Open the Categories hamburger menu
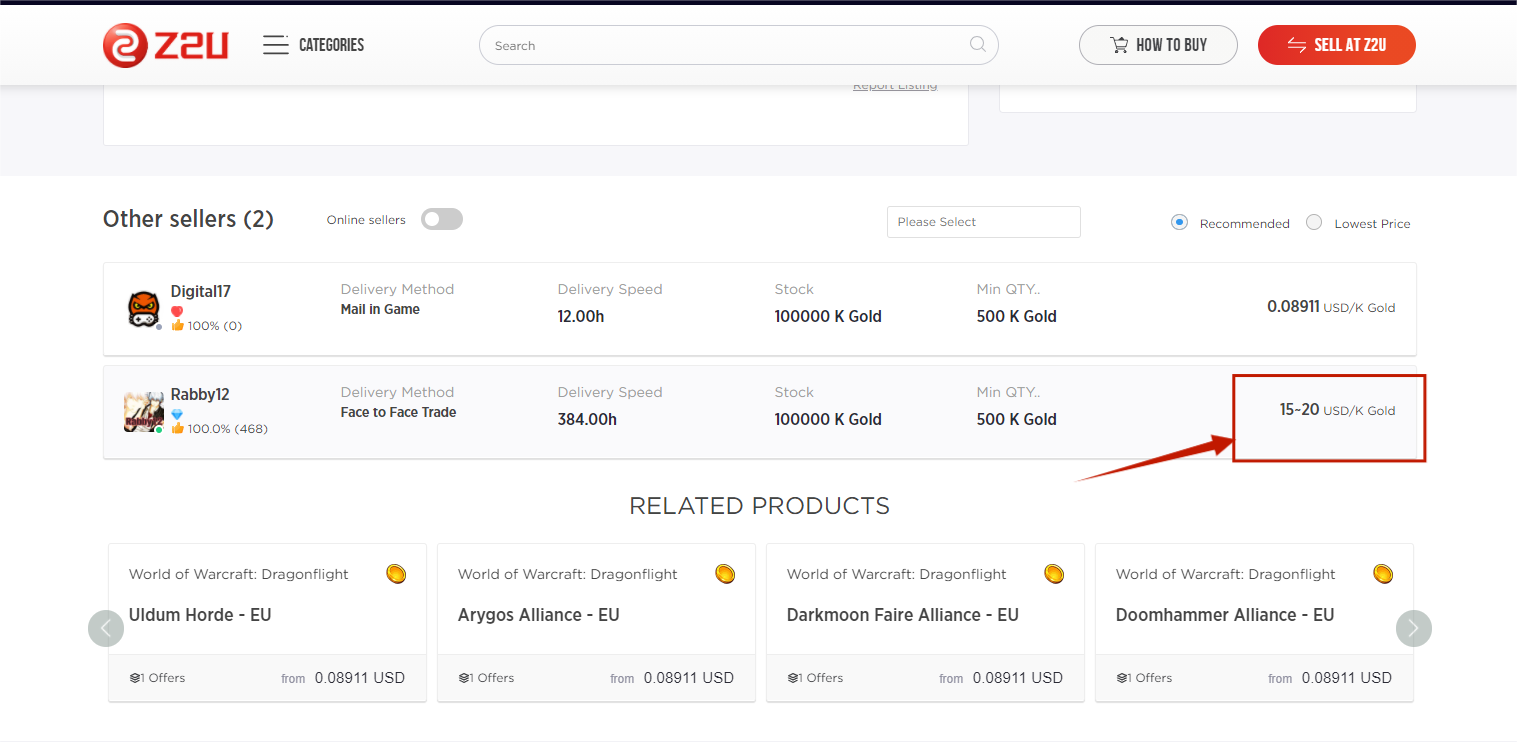The height and width of the screenshot is (742, 1517). click(x=276, y=45)
